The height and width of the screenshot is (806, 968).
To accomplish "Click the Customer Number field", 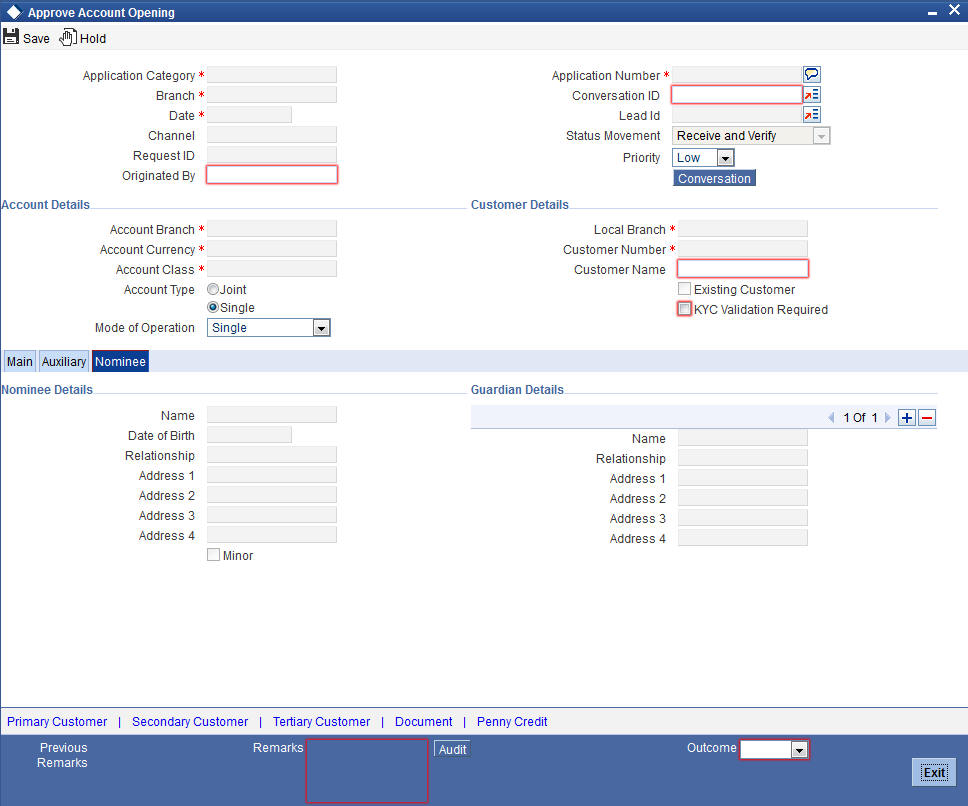I will (743, 249).
